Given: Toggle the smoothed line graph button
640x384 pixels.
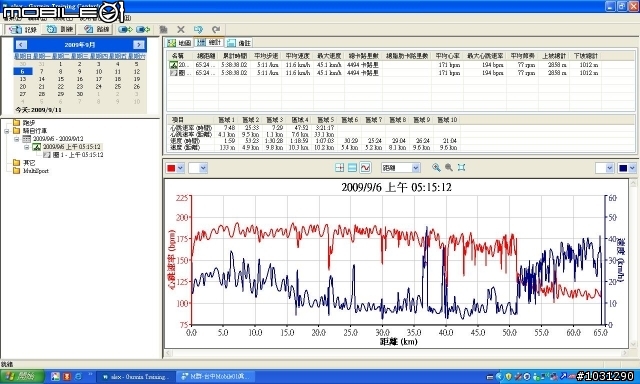Looking at the screenshot, I should tap(365, 168).
